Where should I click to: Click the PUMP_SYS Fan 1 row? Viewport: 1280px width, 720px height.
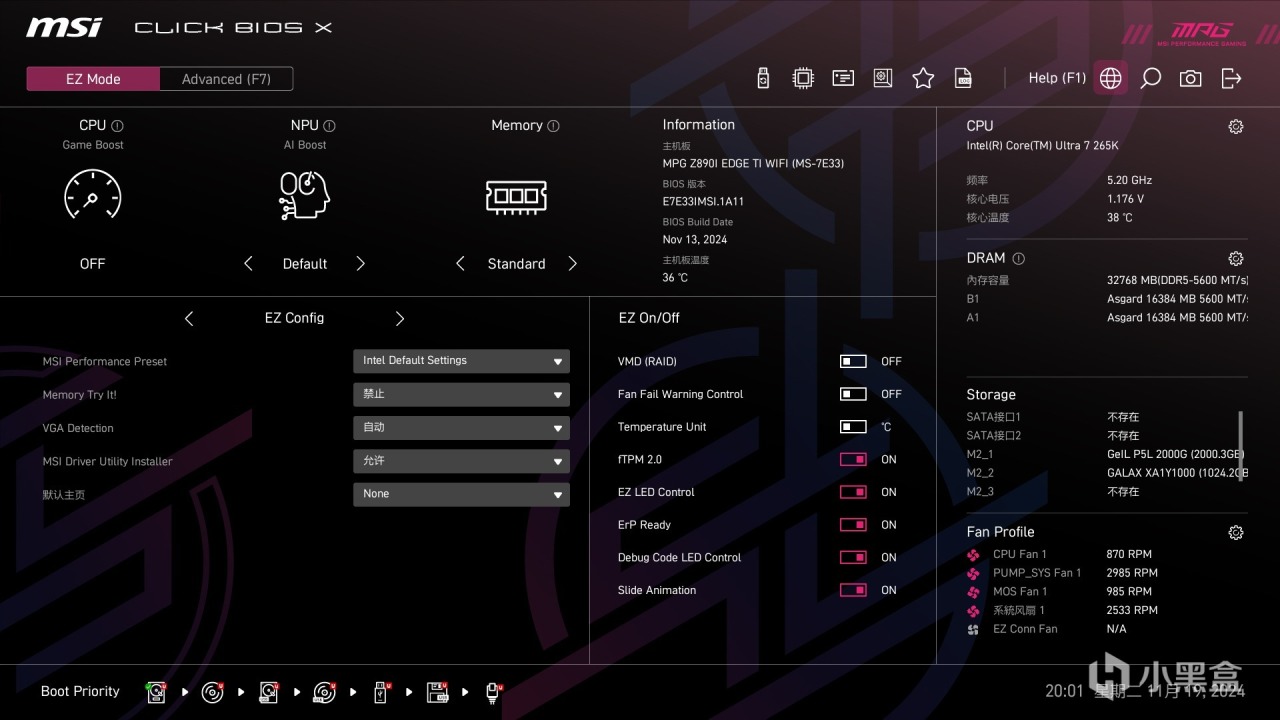[x=1062, y=573]
